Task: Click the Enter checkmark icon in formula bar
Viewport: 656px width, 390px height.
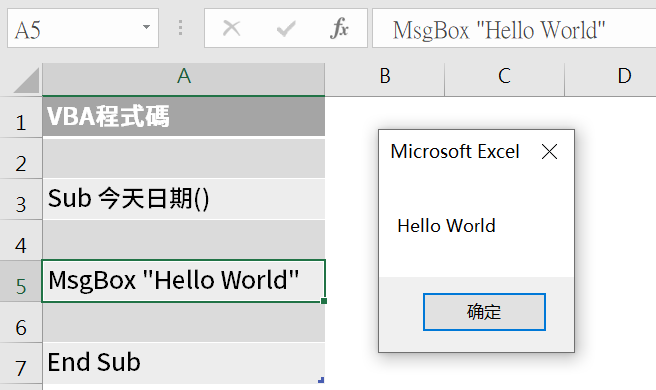Action: (286, 29)
